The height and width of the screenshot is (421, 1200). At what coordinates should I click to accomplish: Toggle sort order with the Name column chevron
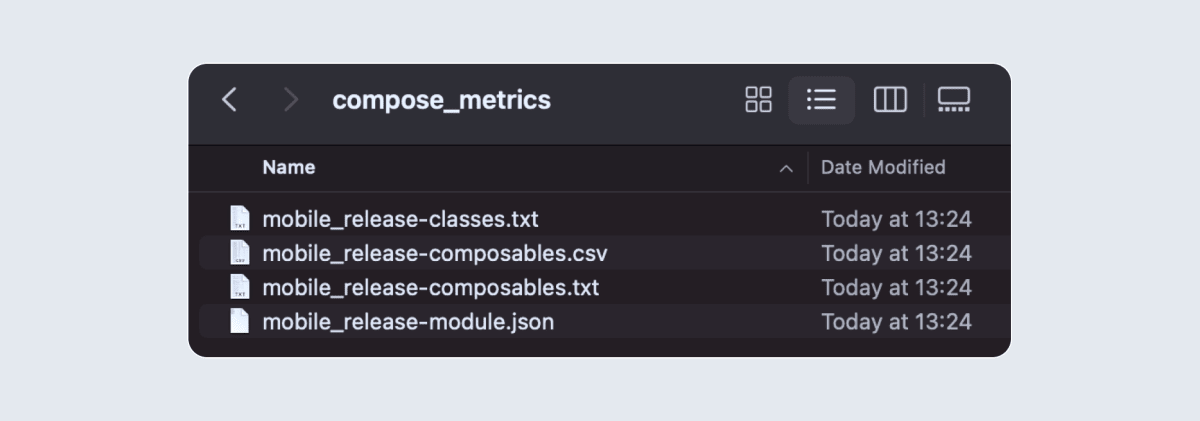click(x=786, y=168)
